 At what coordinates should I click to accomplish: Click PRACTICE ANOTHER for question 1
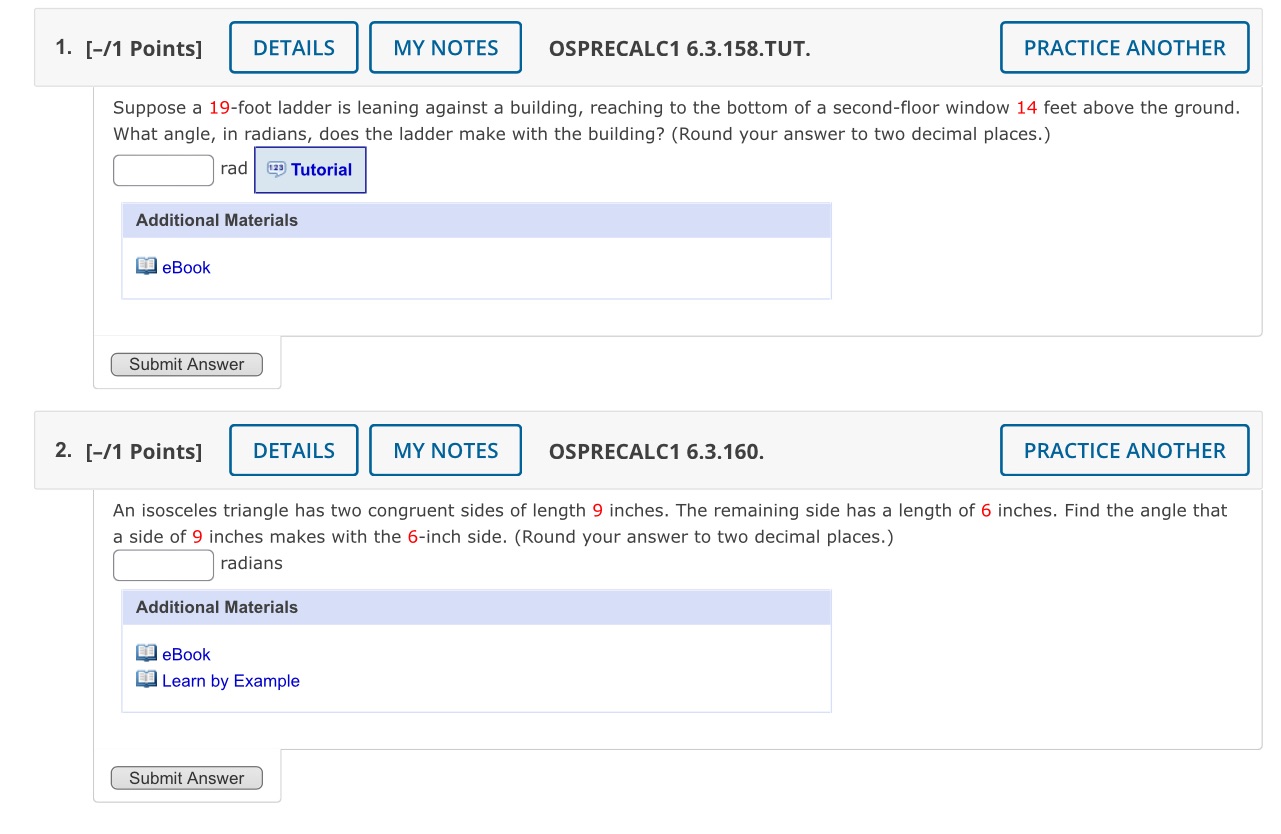coord(1124,48)
